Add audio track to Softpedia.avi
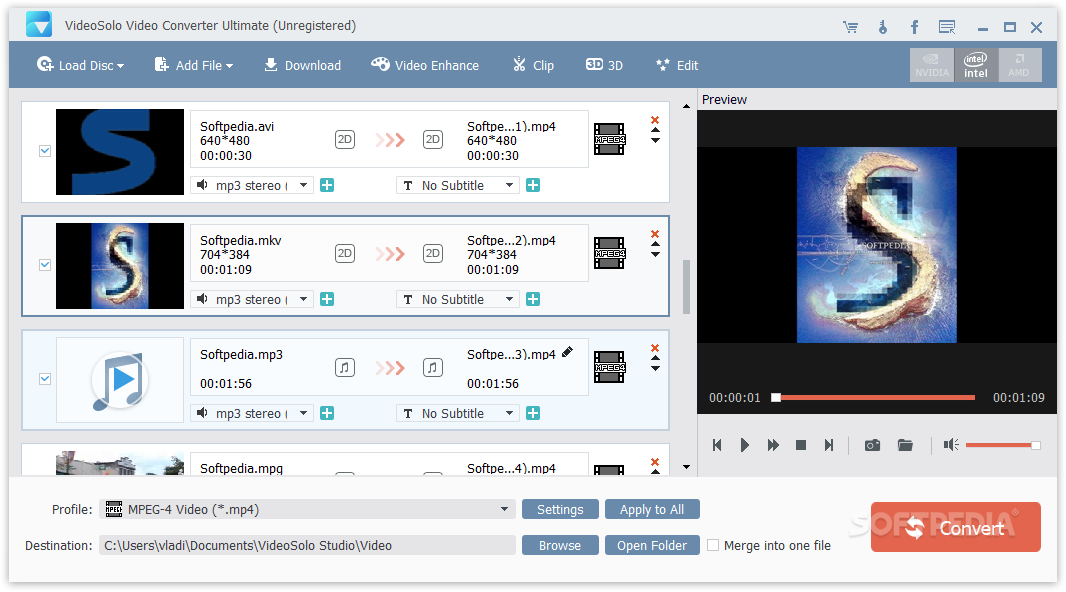This screenshot has width=1066, height=592. coord(327,186)
